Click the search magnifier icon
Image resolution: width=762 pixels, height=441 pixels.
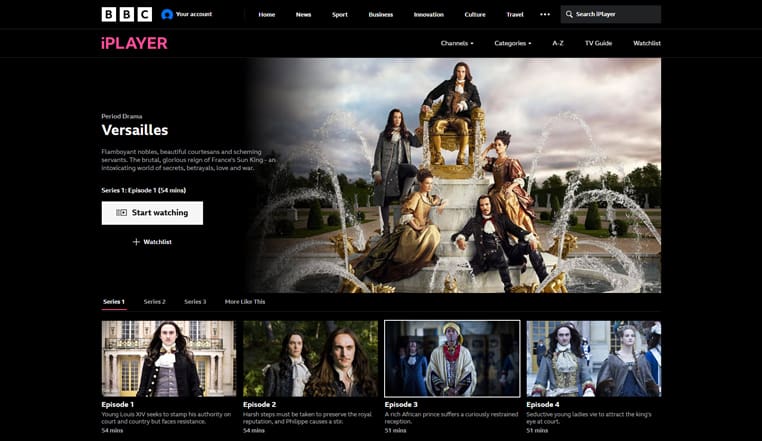click(x=569, y=14)
